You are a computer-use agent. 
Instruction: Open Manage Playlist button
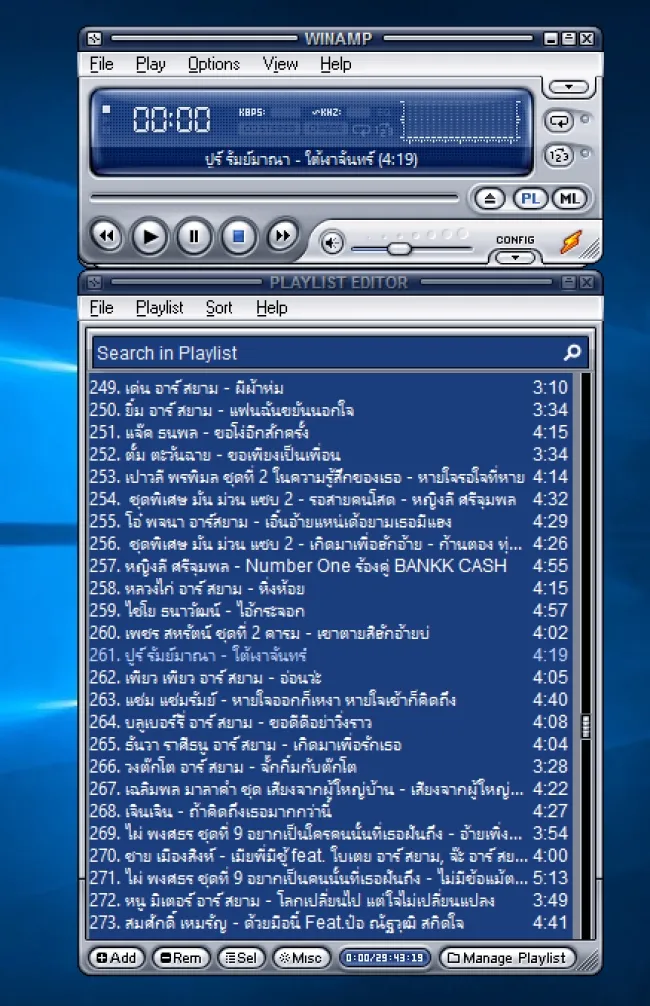pos(507,958)
